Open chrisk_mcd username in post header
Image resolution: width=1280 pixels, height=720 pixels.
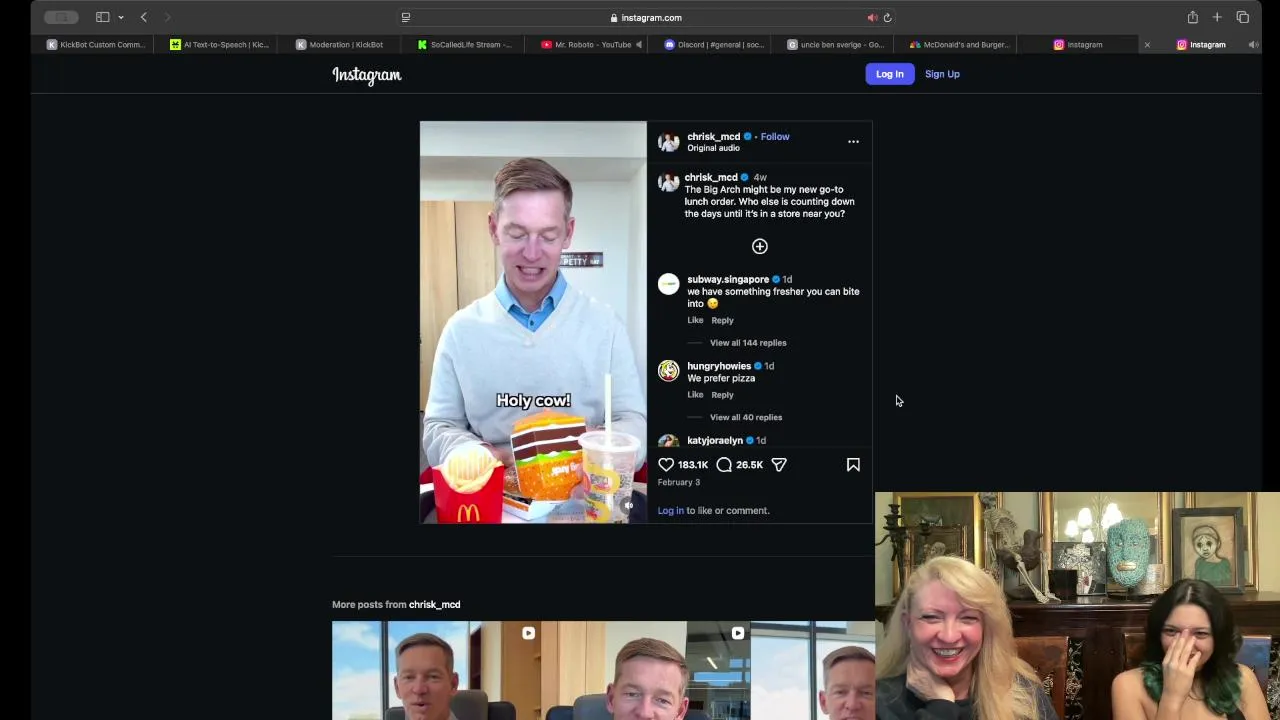coord(713,136)
